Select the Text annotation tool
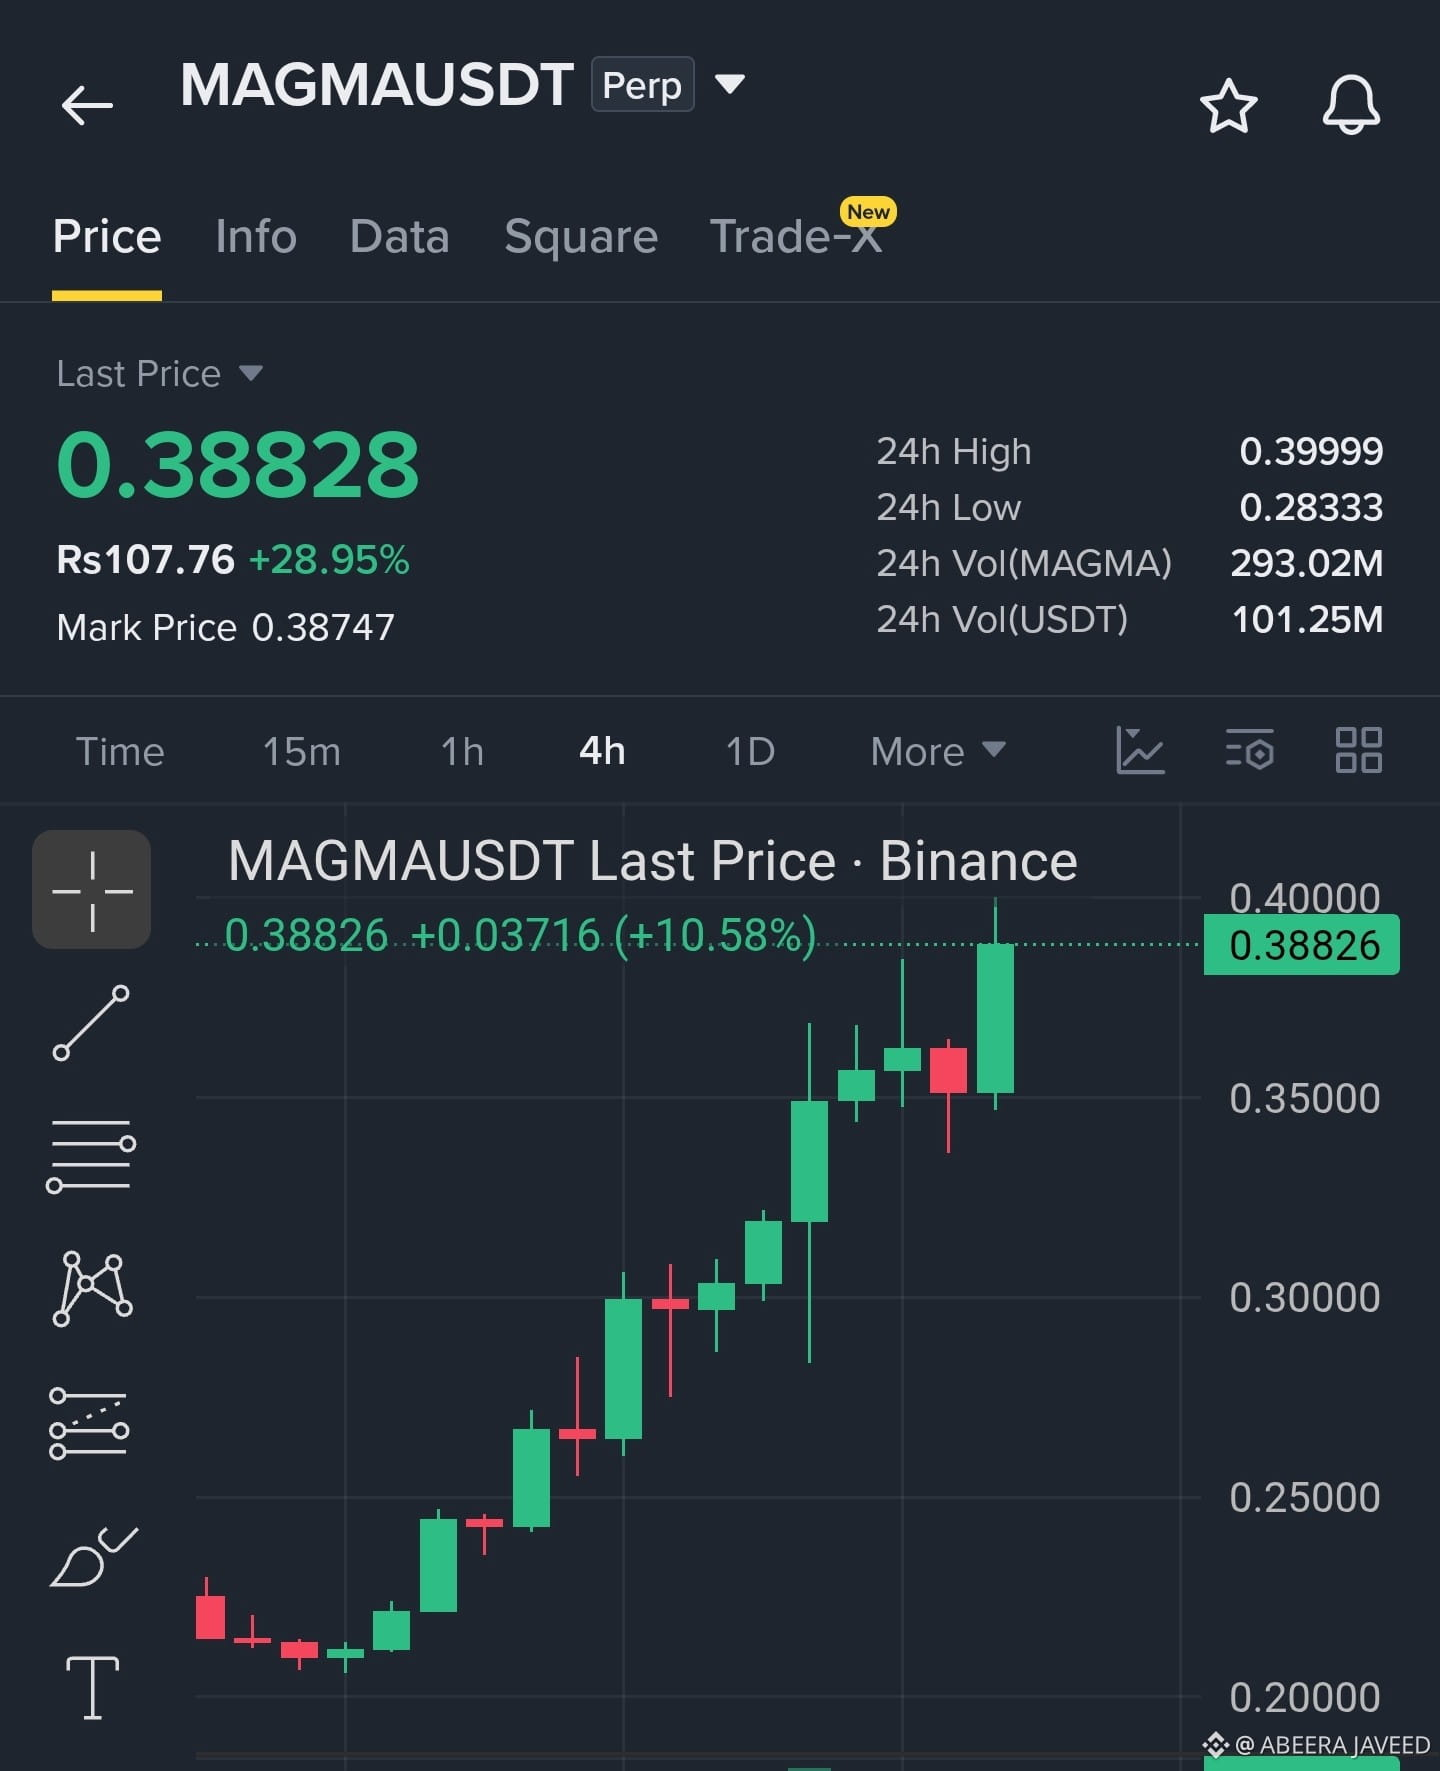The width and height of the screenshot is (1440, 1771). pos(92,1688)
